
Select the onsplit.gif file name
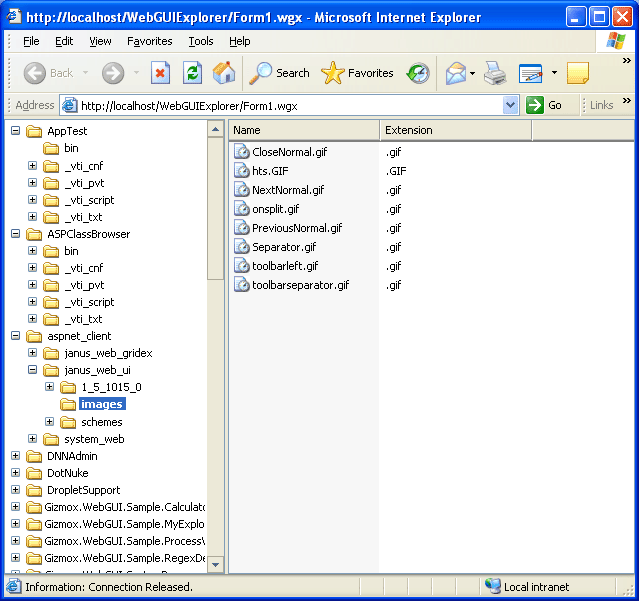[275, 209]
